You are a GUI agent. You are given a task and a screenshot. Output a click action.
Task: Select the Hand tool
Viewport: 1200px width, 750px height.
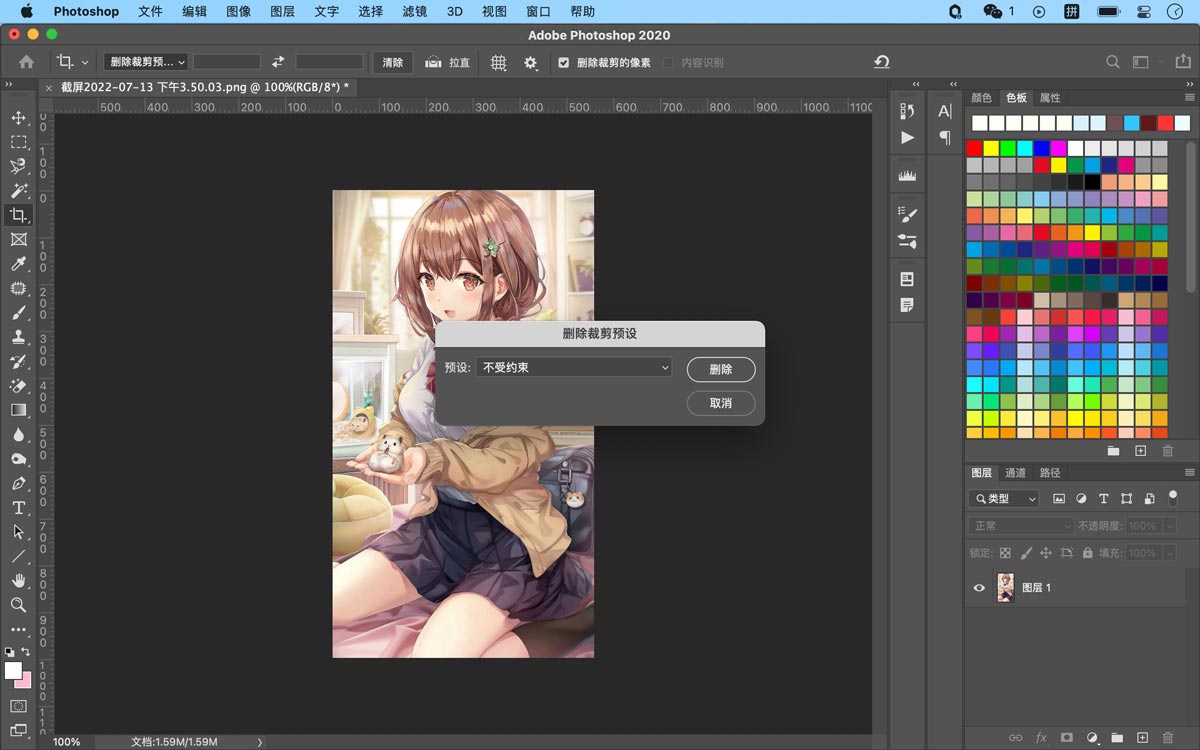pyautogui.click(x=18, y=581)
